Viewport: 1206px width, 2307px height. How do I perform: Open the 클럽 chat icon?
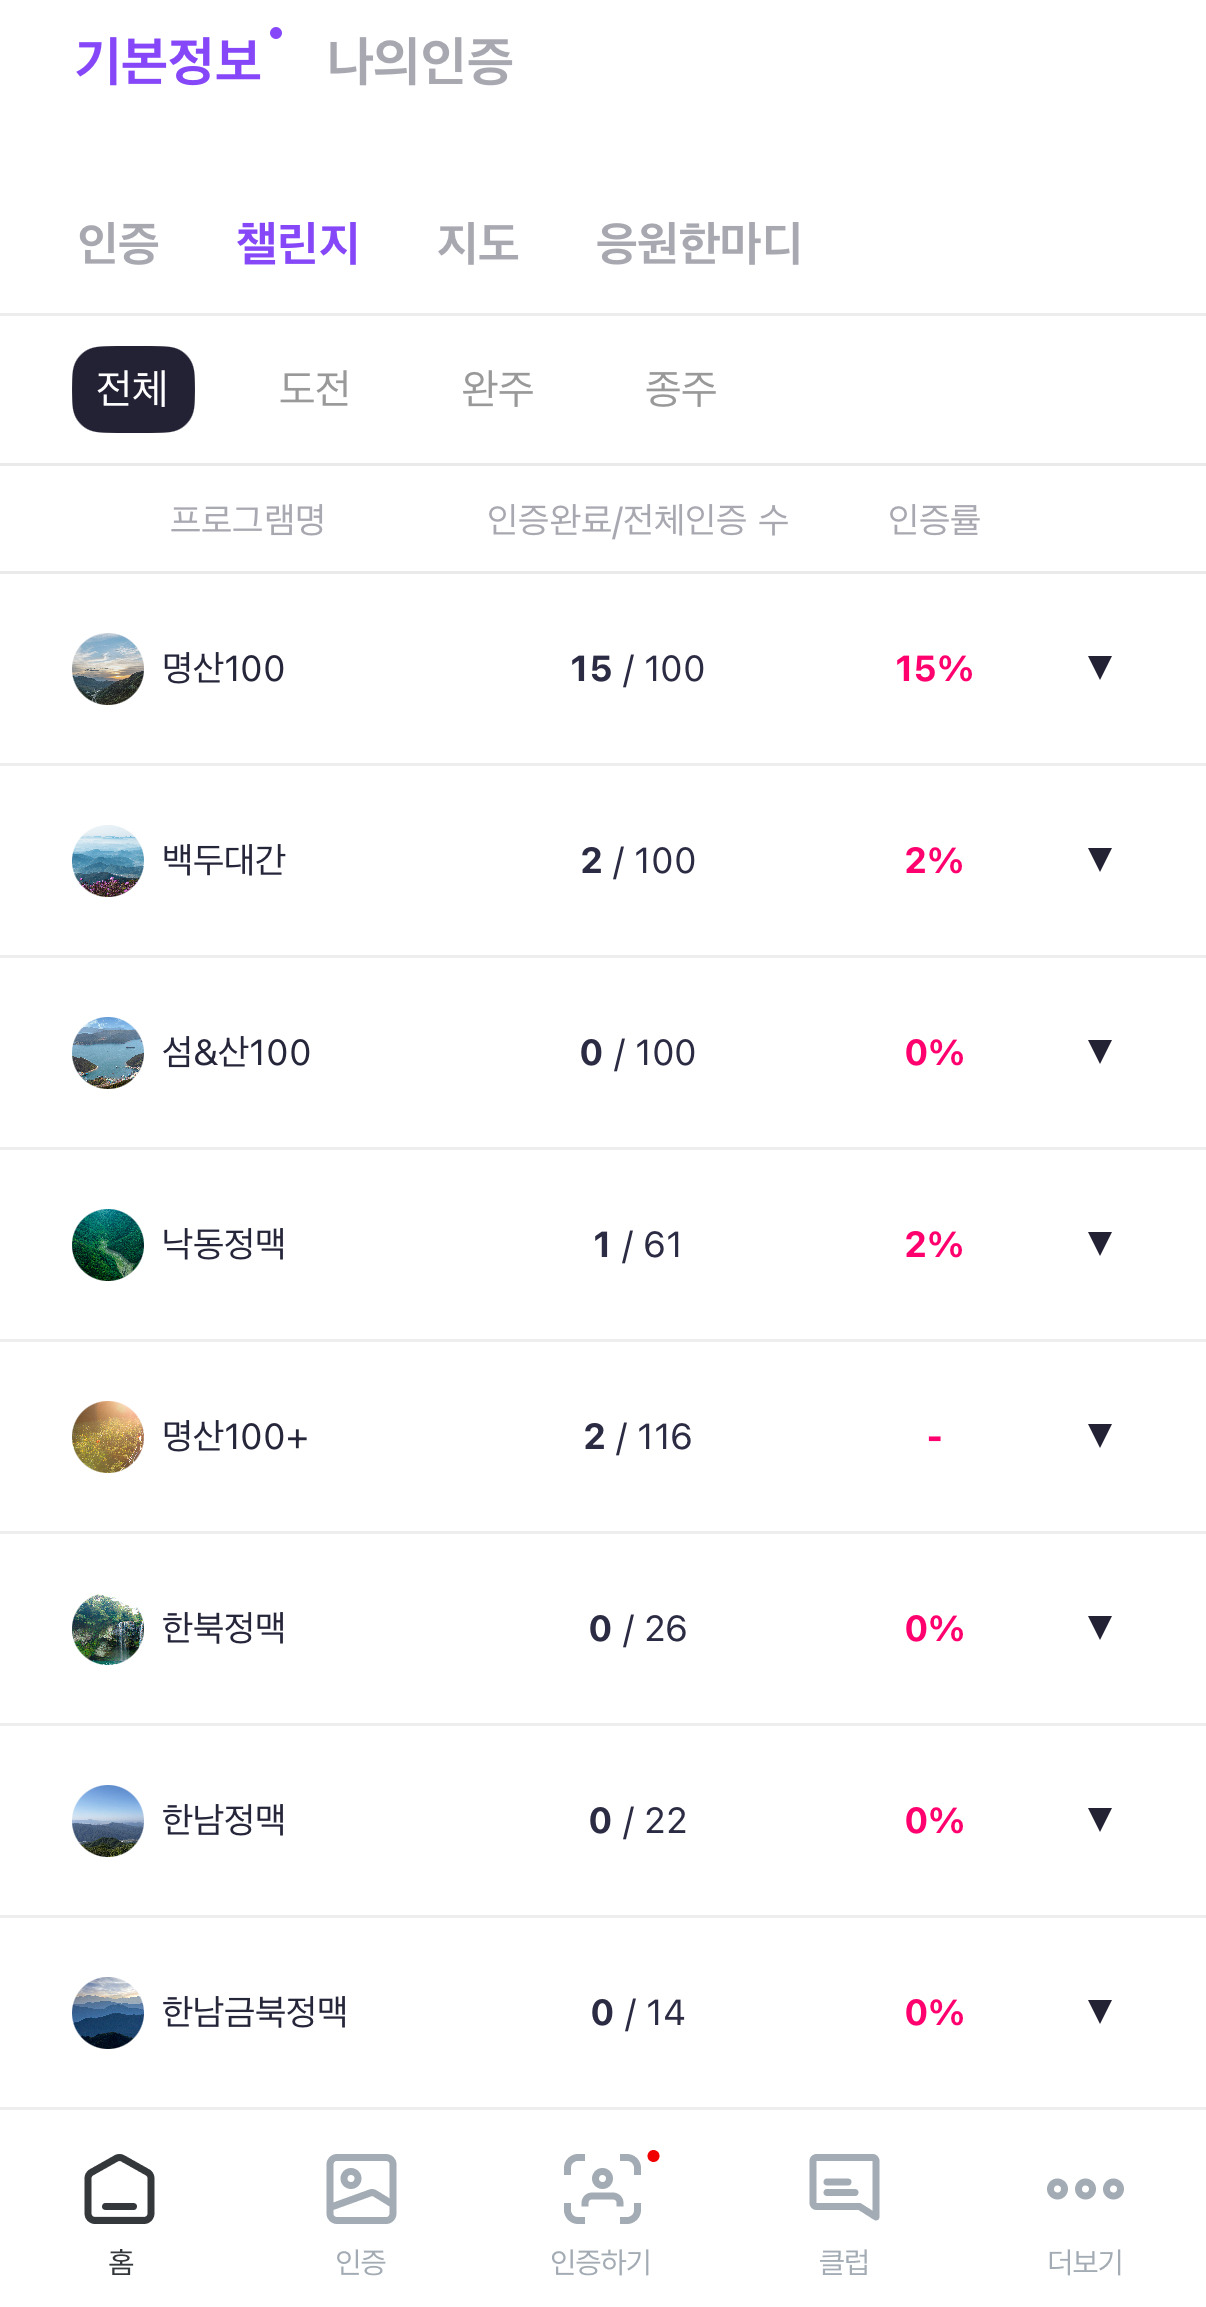[x=844, y=2189]
